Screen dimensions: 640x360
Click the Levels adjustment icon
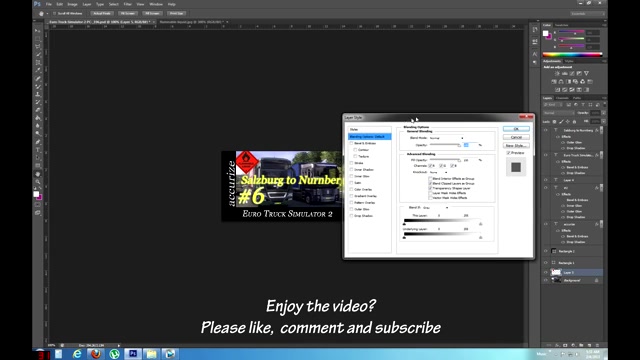(x=564, y=73)
